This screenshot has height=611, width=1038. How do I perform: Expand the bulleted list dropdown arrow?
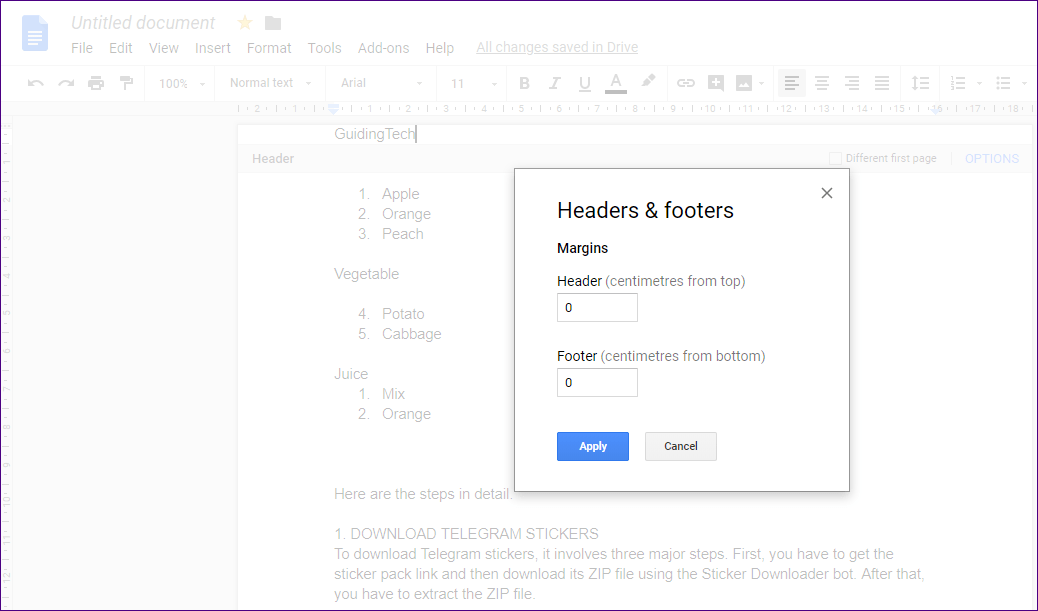(x=1024, y=84)
